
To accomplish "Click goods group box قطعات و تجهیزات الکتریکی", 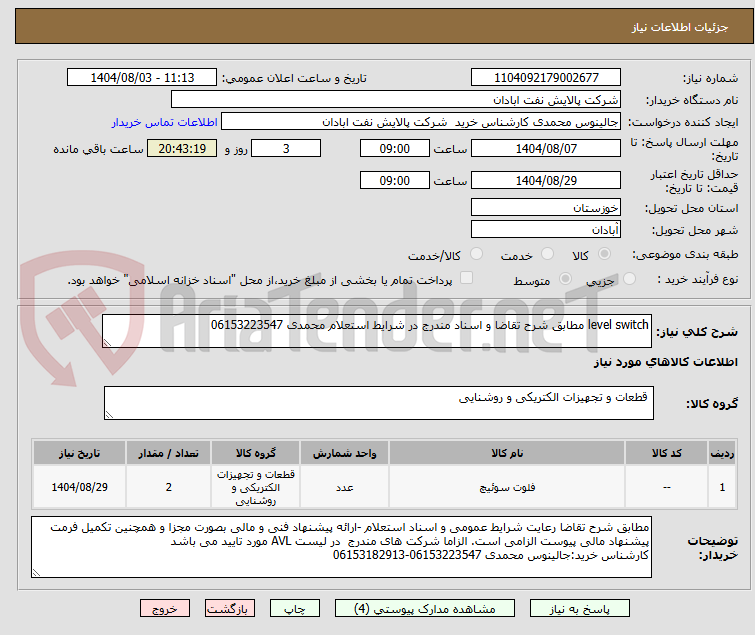I will [x=378, y=403].
